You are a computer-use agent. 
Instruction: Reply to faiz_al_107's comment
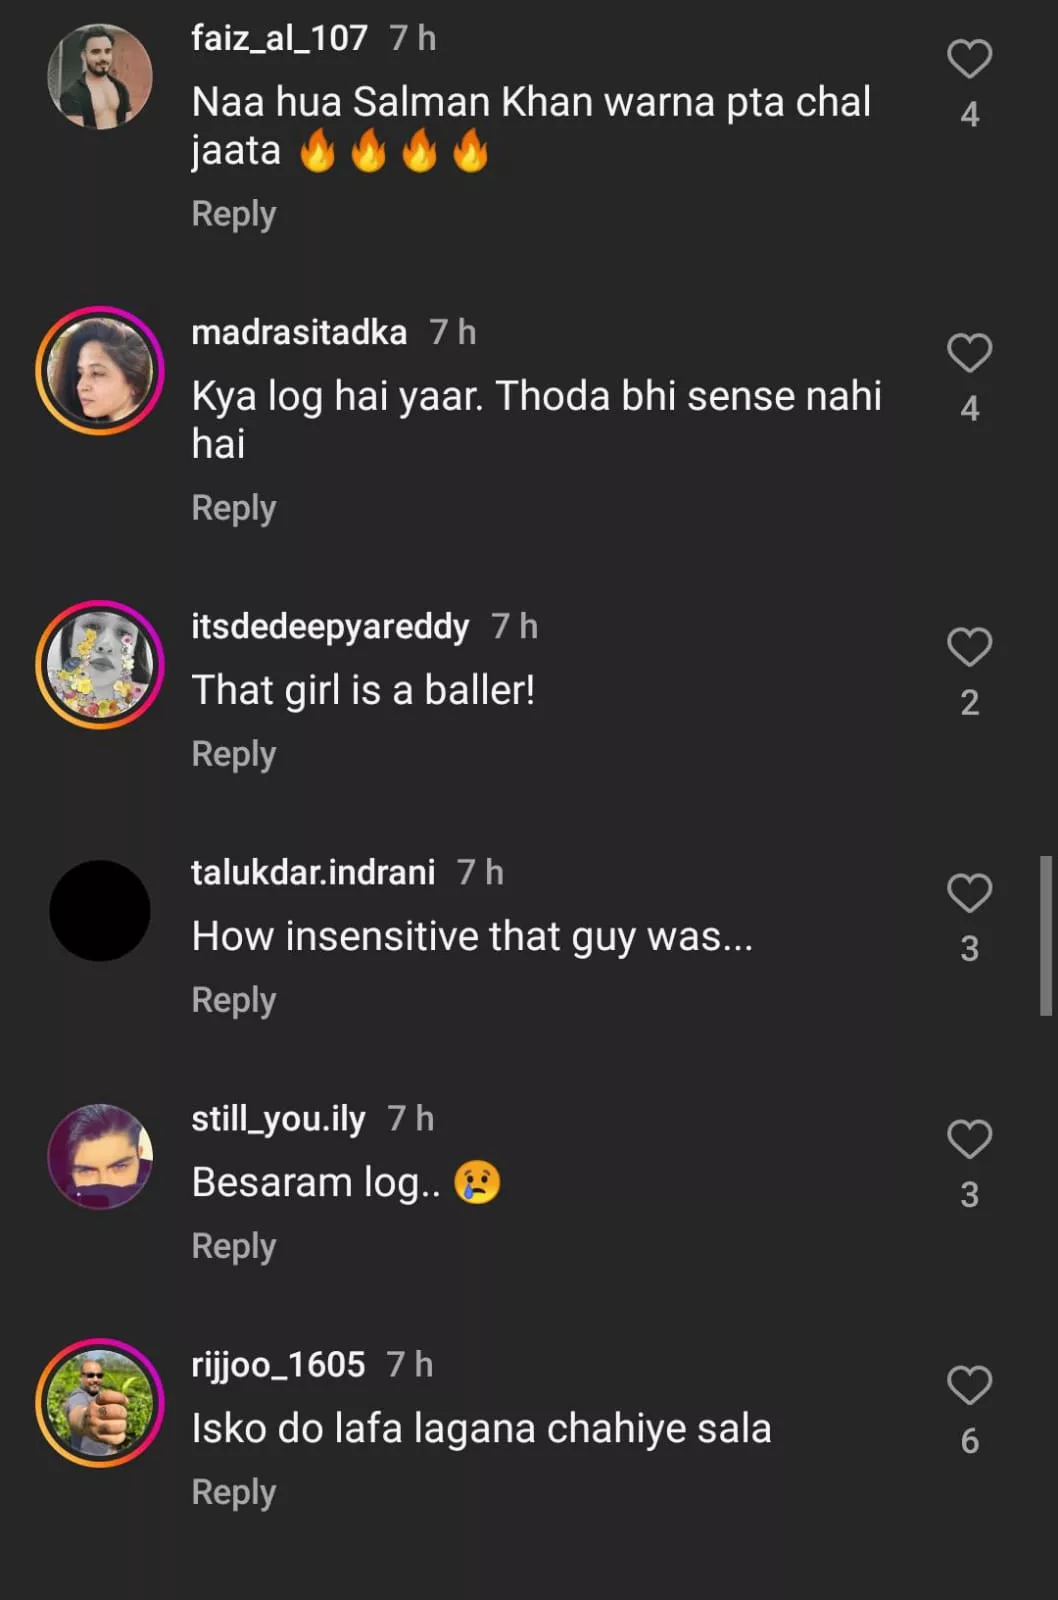click(233, 214)
